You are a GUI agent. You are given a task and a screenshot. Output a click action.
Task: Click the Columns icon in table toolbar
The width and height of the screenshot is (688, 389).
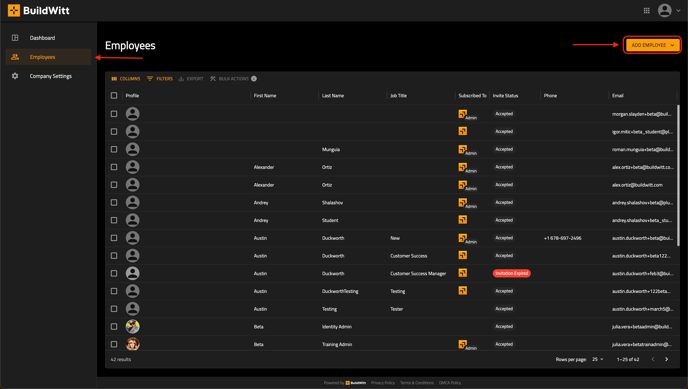(x=114, y=79)
